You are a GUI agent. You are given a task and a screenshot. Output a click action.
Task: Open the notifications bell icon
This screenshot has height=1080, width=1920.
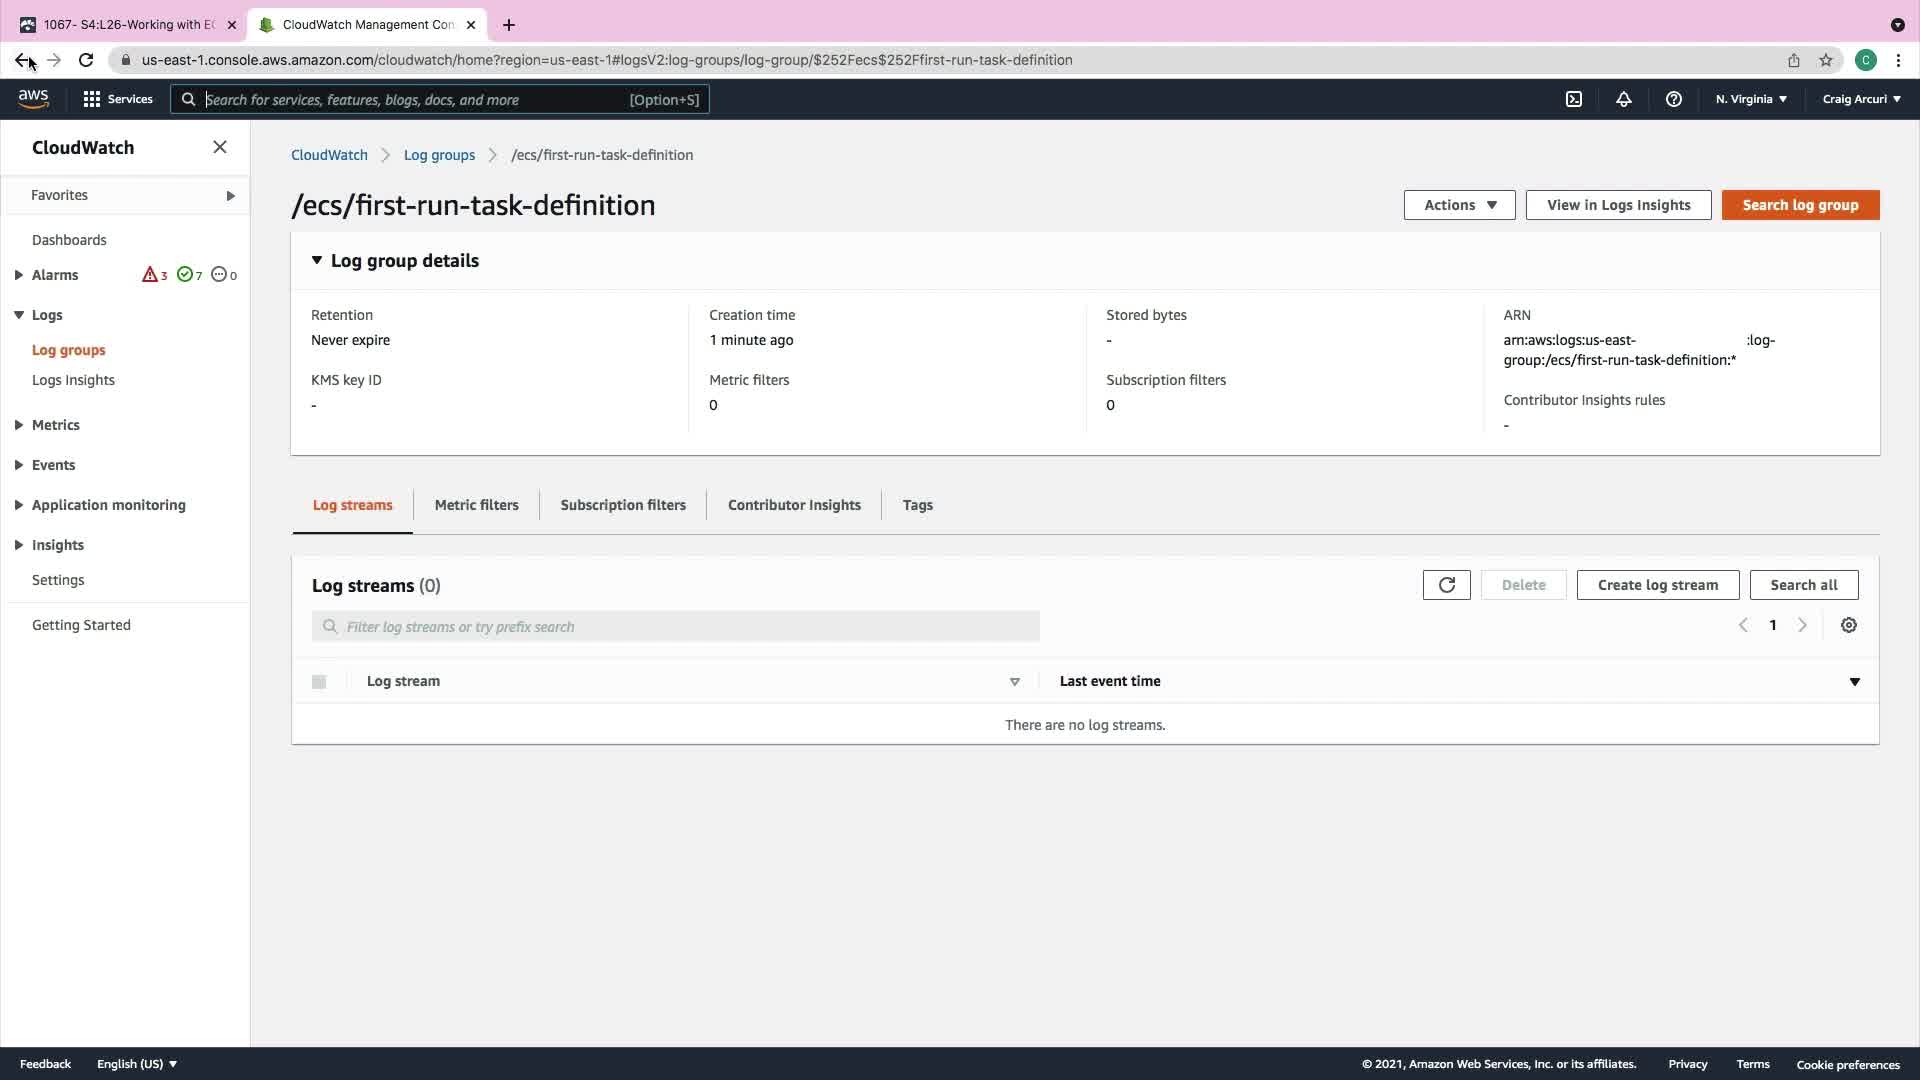[1624, 99]
